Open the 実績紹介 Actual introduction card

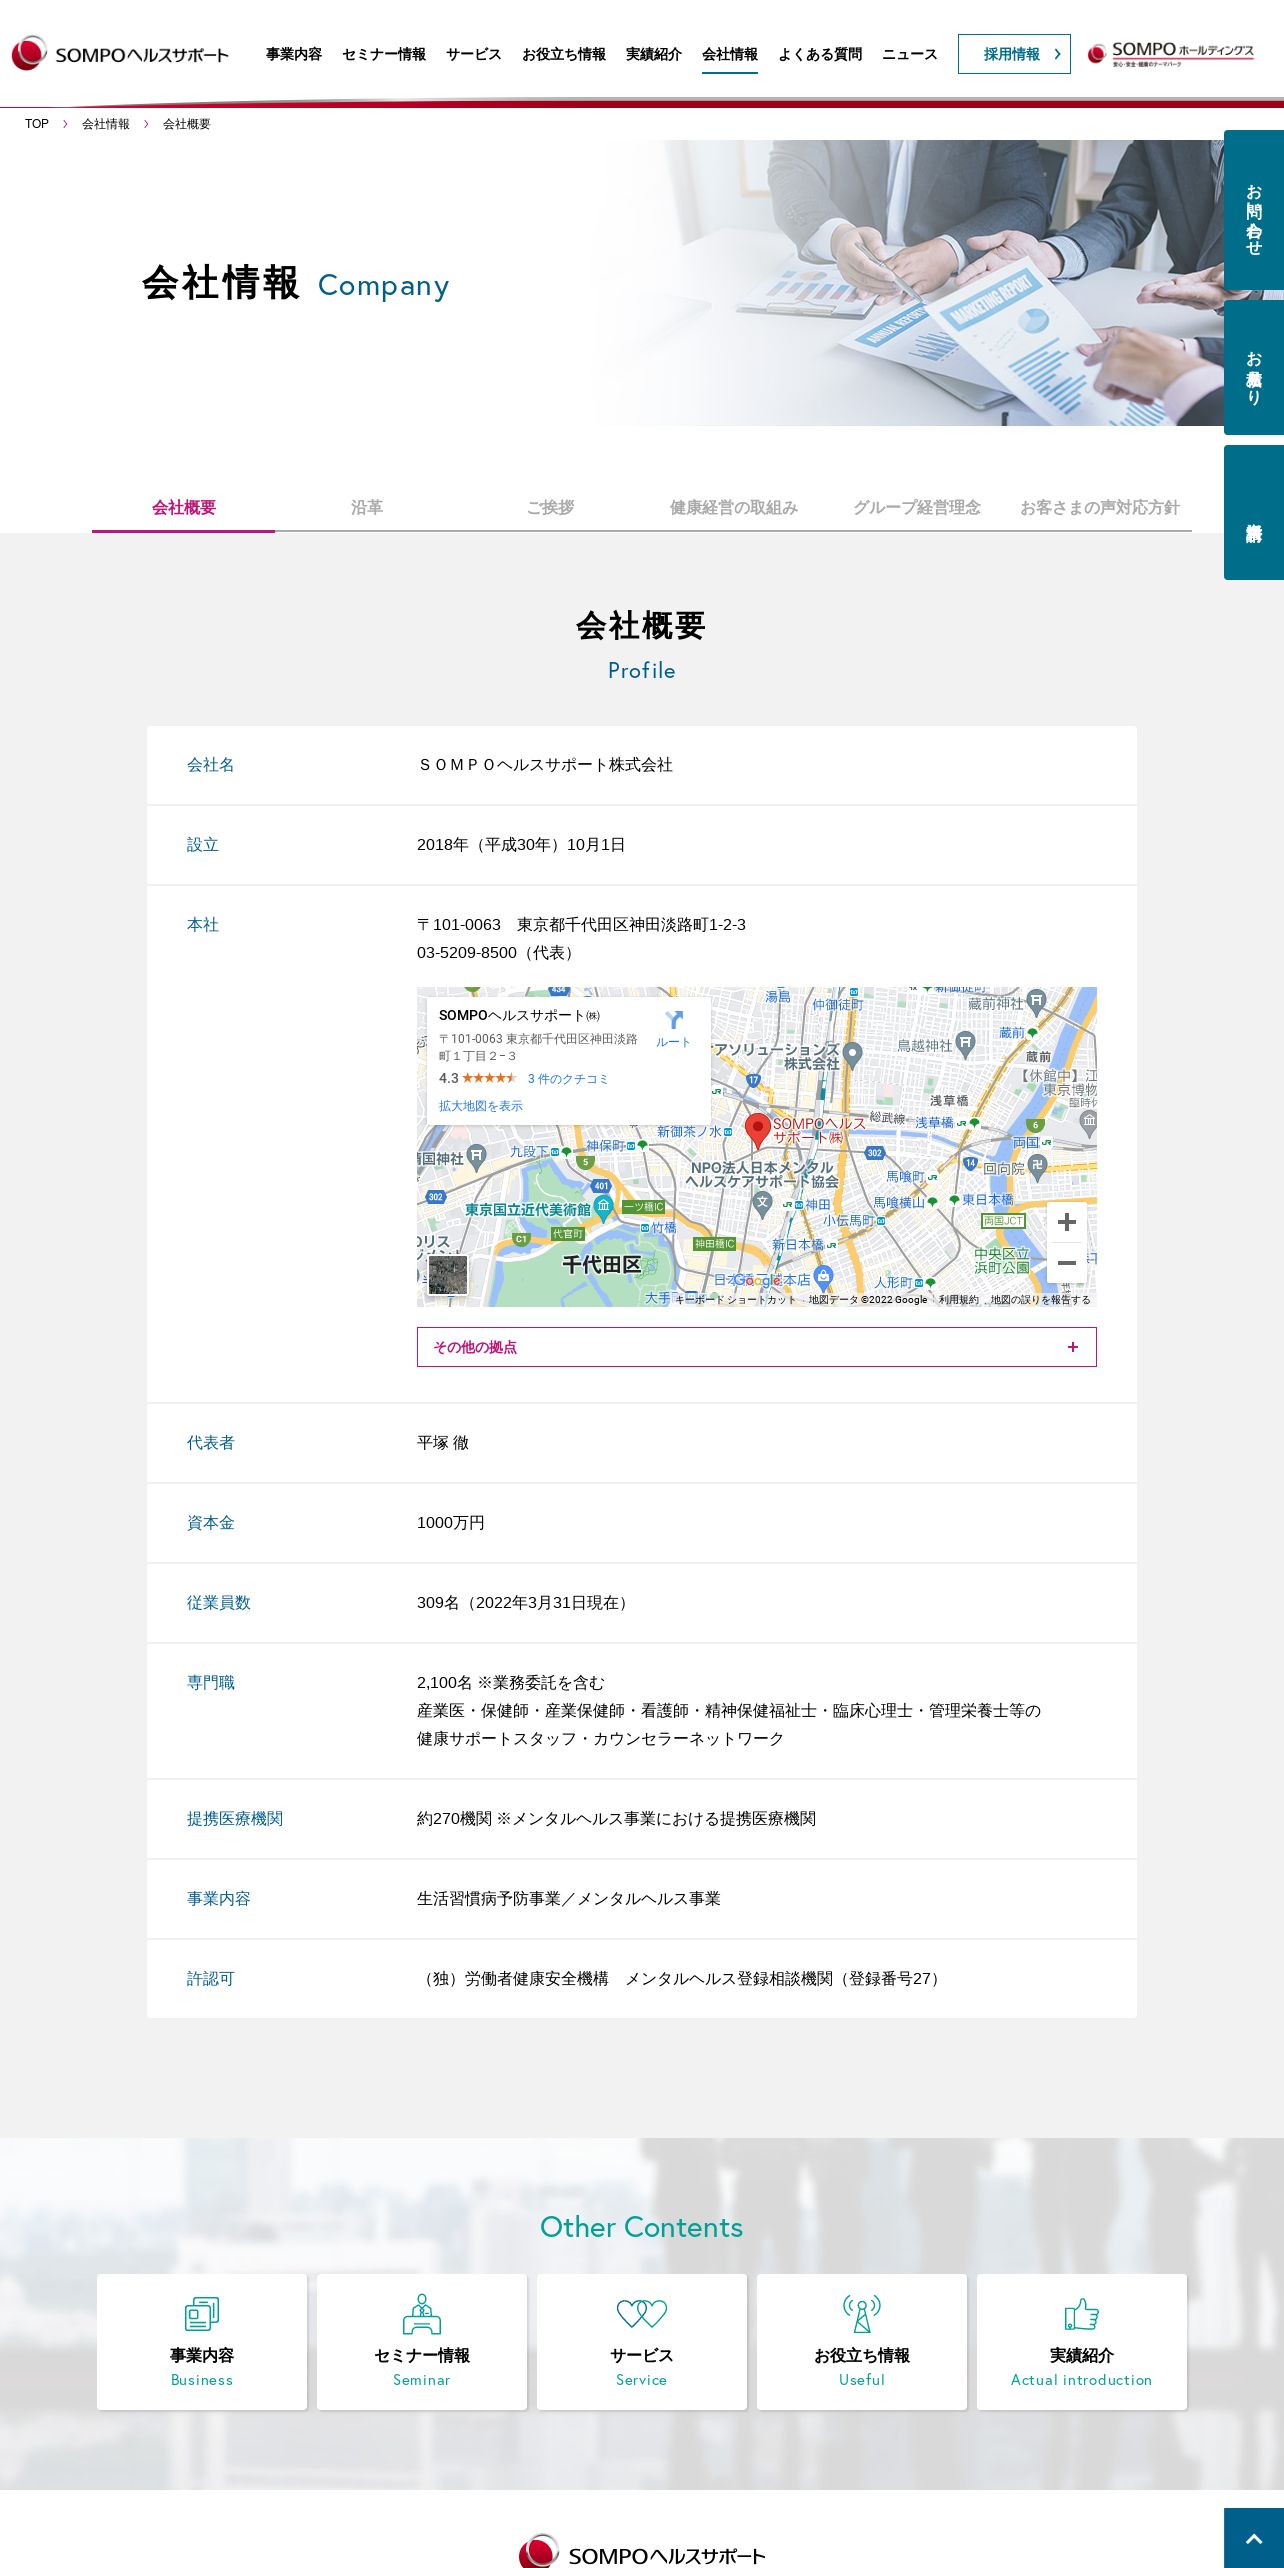point(1082,2342)
